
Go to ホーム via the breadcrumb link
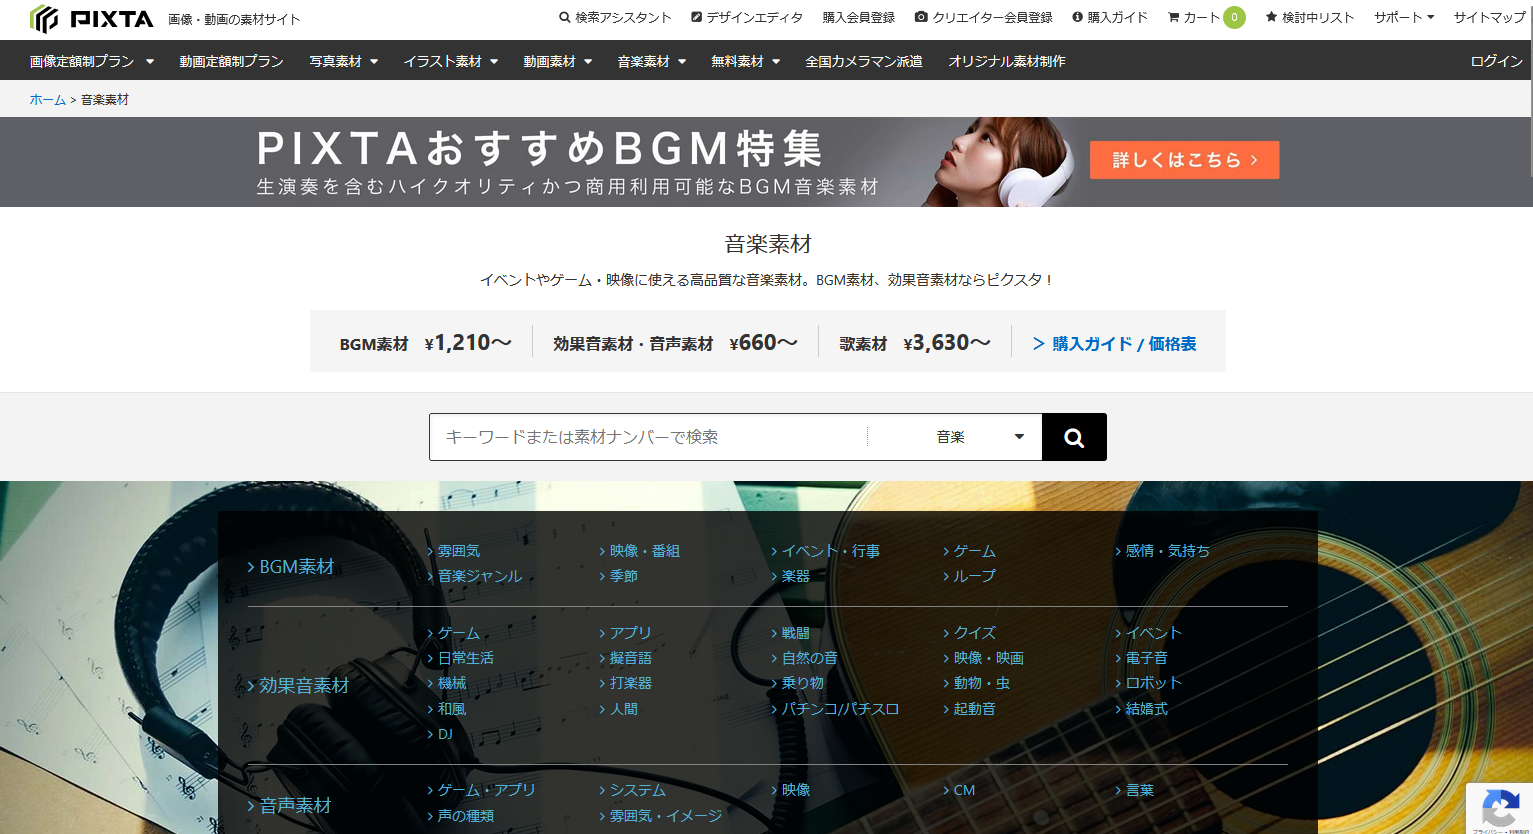coord(46,99)
